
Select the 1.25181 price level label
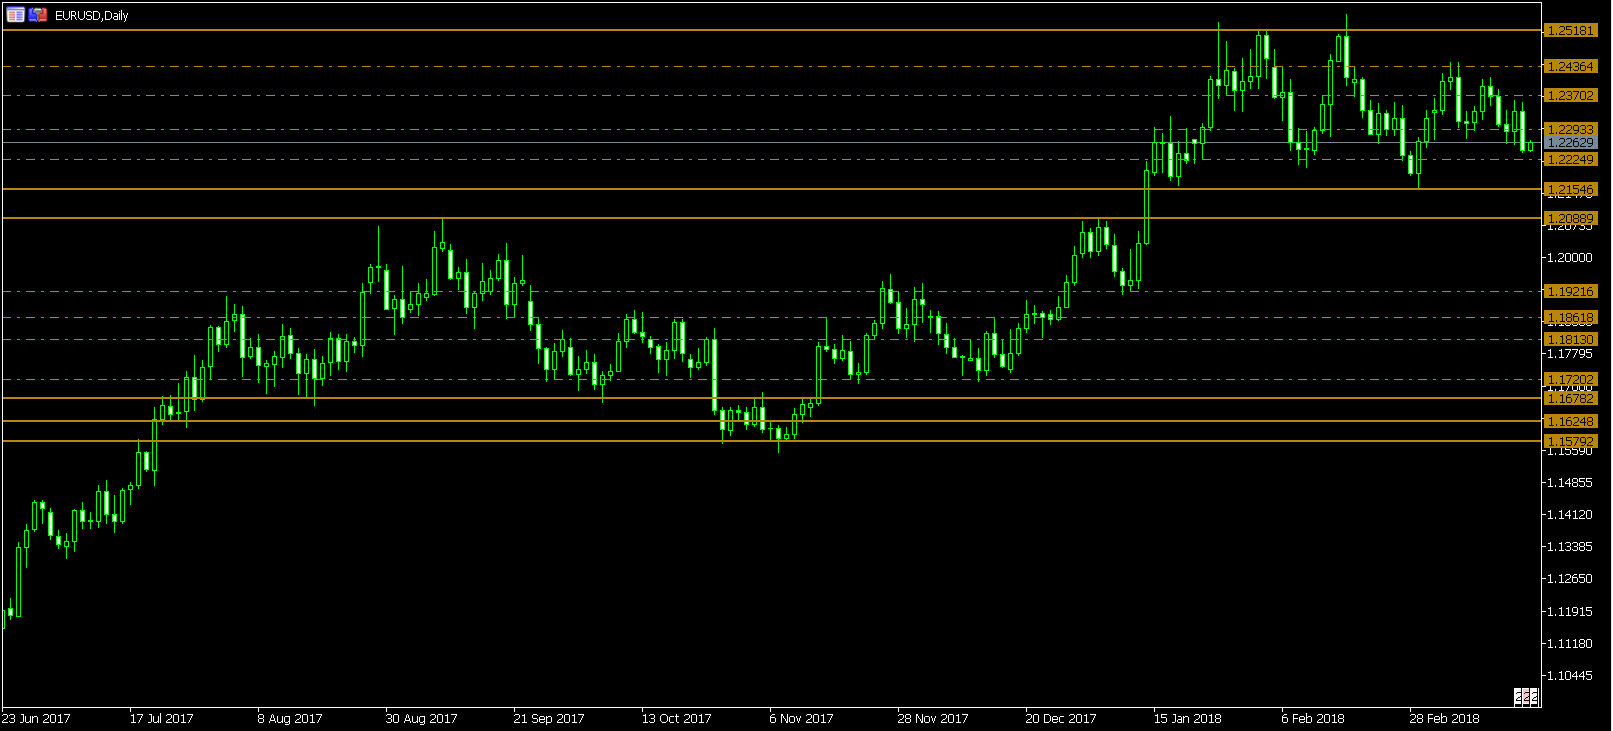pos(1570,31)
